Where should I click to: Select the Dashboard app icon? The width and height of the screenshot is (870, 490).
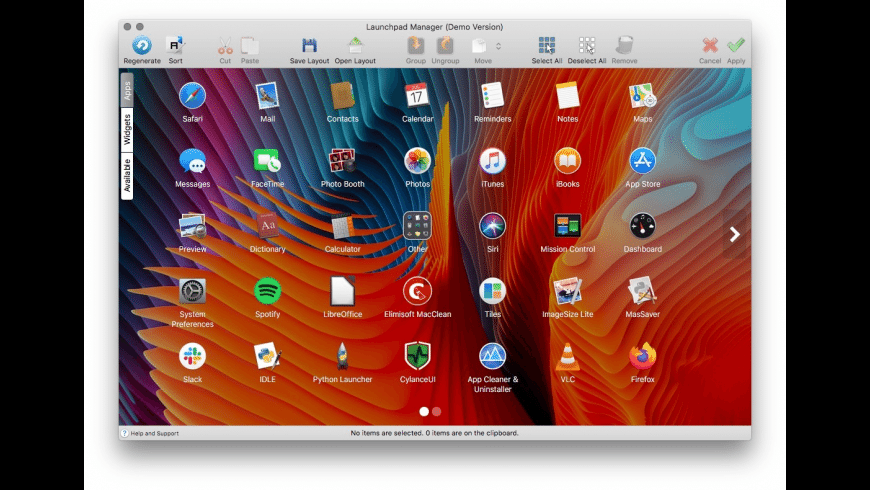[643, 226]
